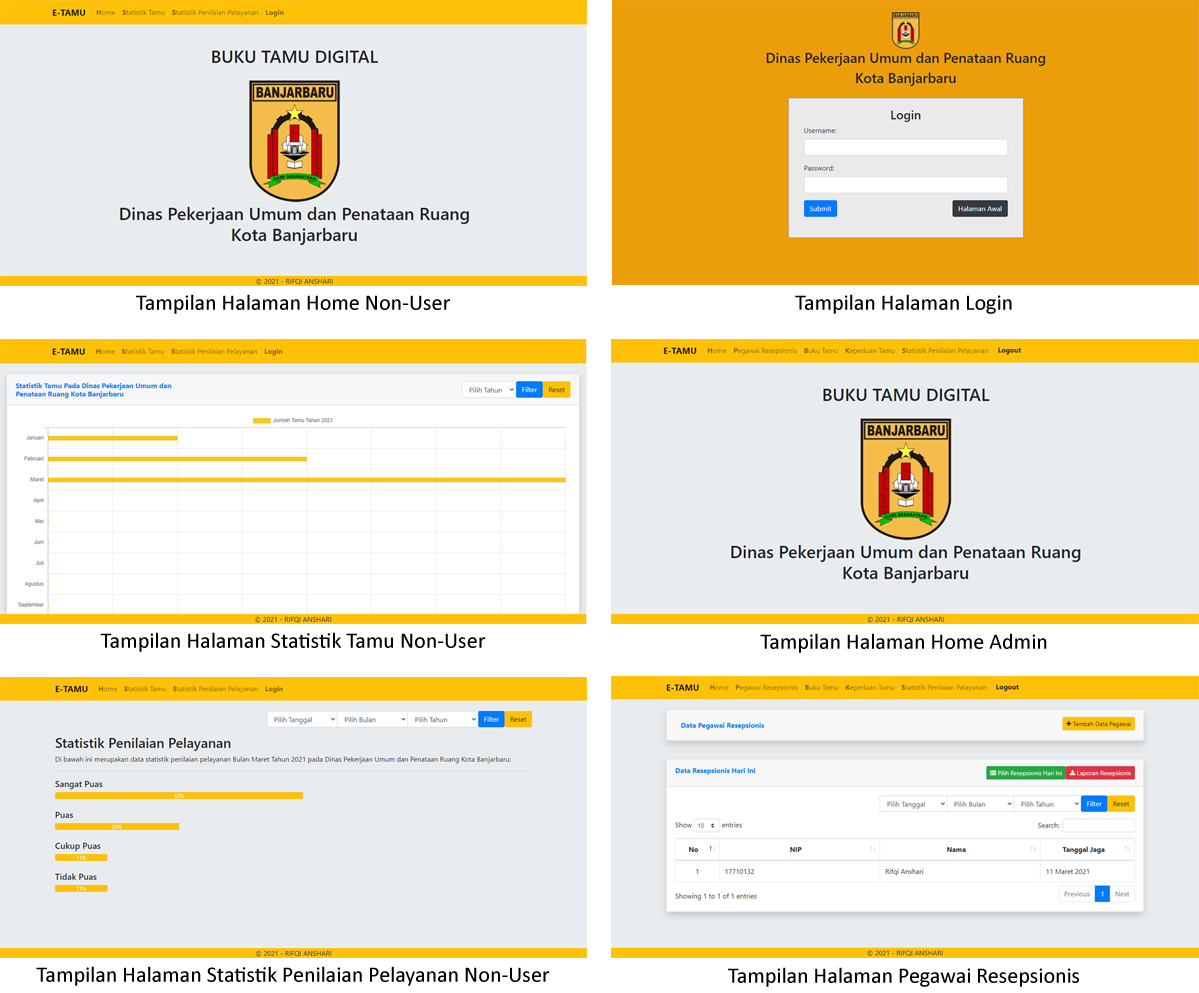Screen dimensions: 1199x993
Task: Open the Show entries count dropdown
Action: [x=707, y=826]
